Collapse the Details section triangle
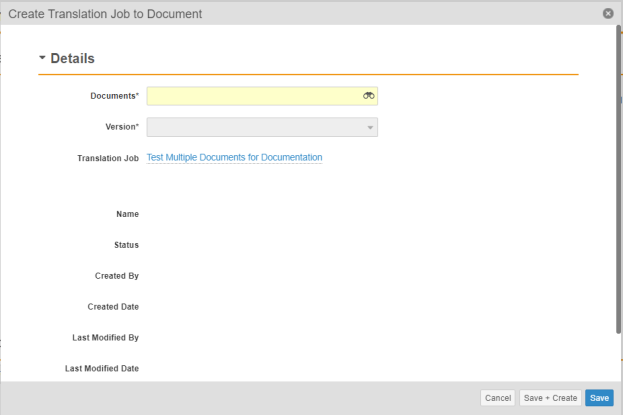This screenshot has width=623, height=415. (x=42, y=58)
